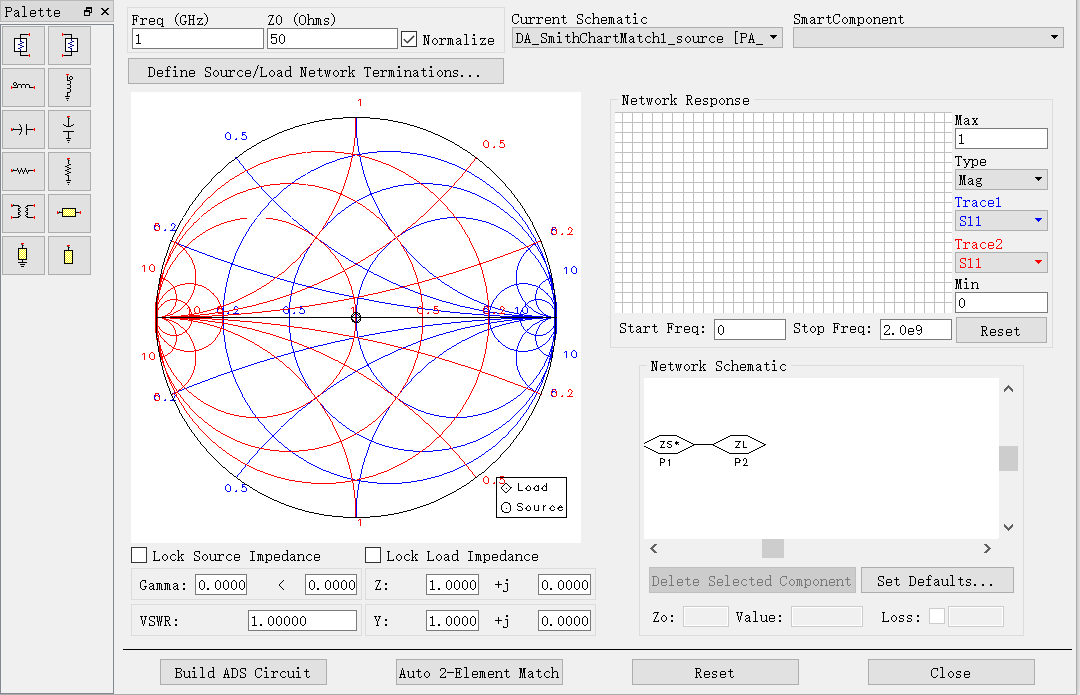Viewport: 1080px width, 695px height.
Task: Click the Y imaginary part field
Action: coord(564,621)
